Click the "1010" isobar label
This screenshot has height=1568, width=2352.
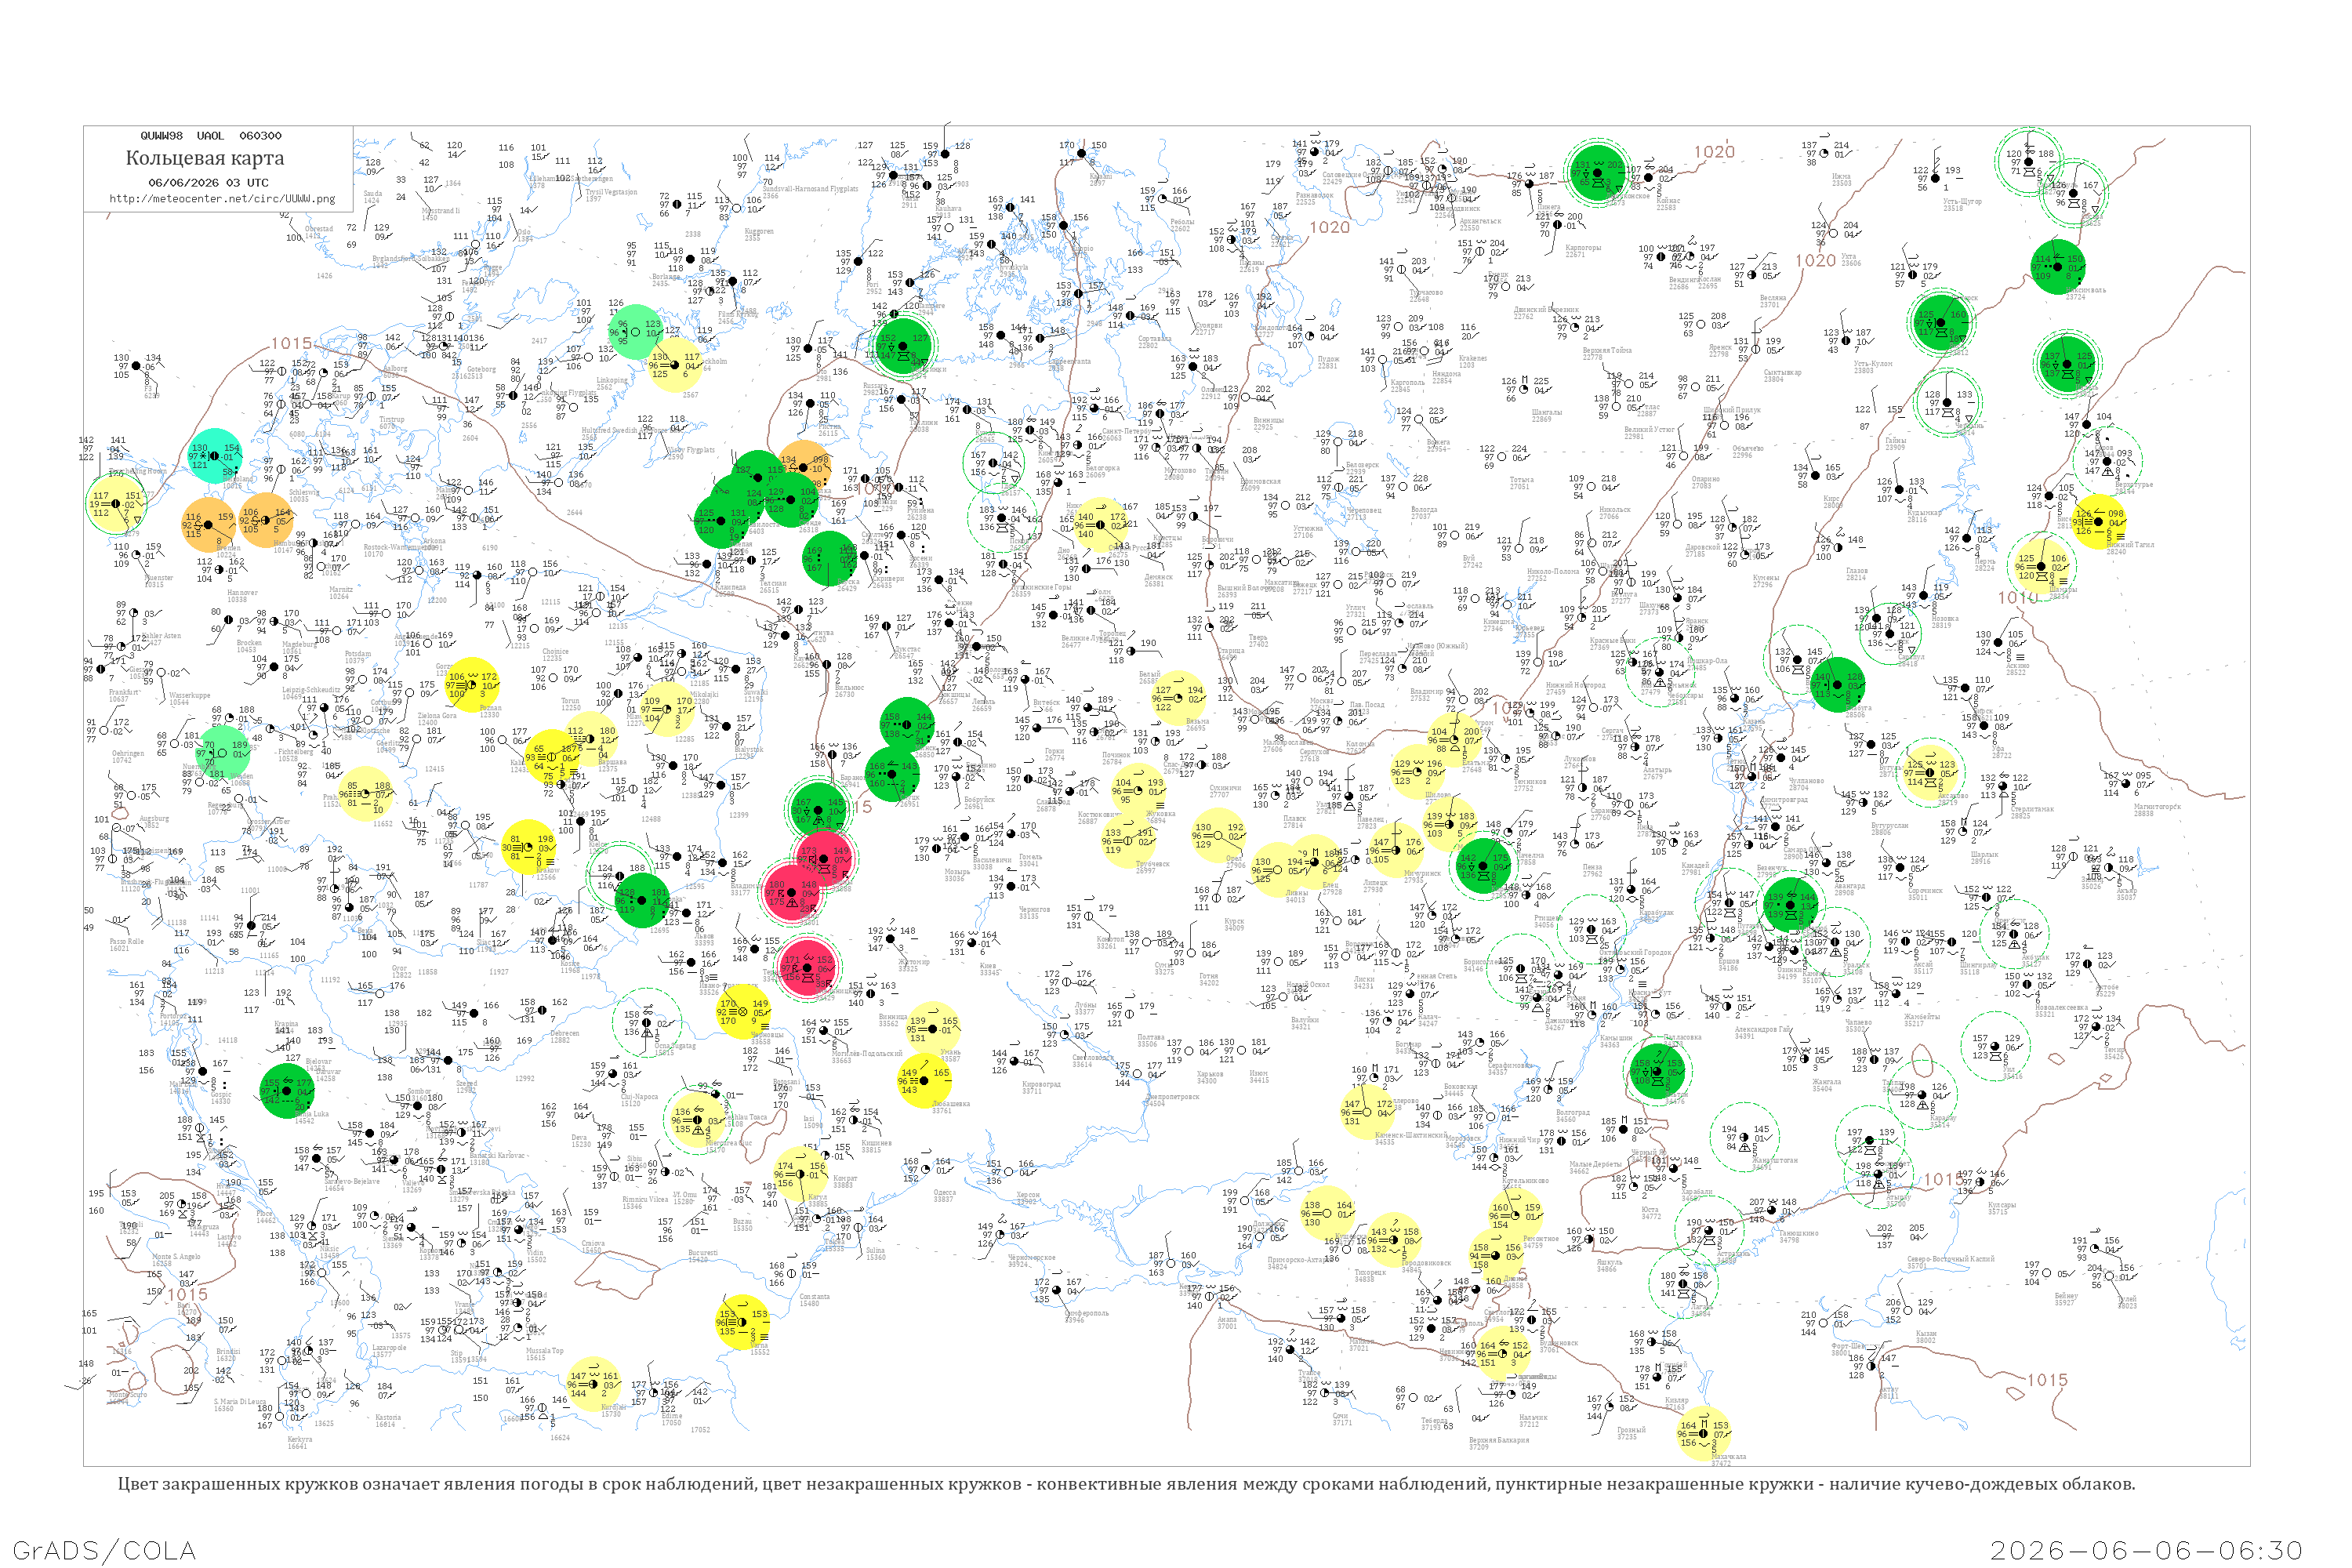coord(2017,598)
